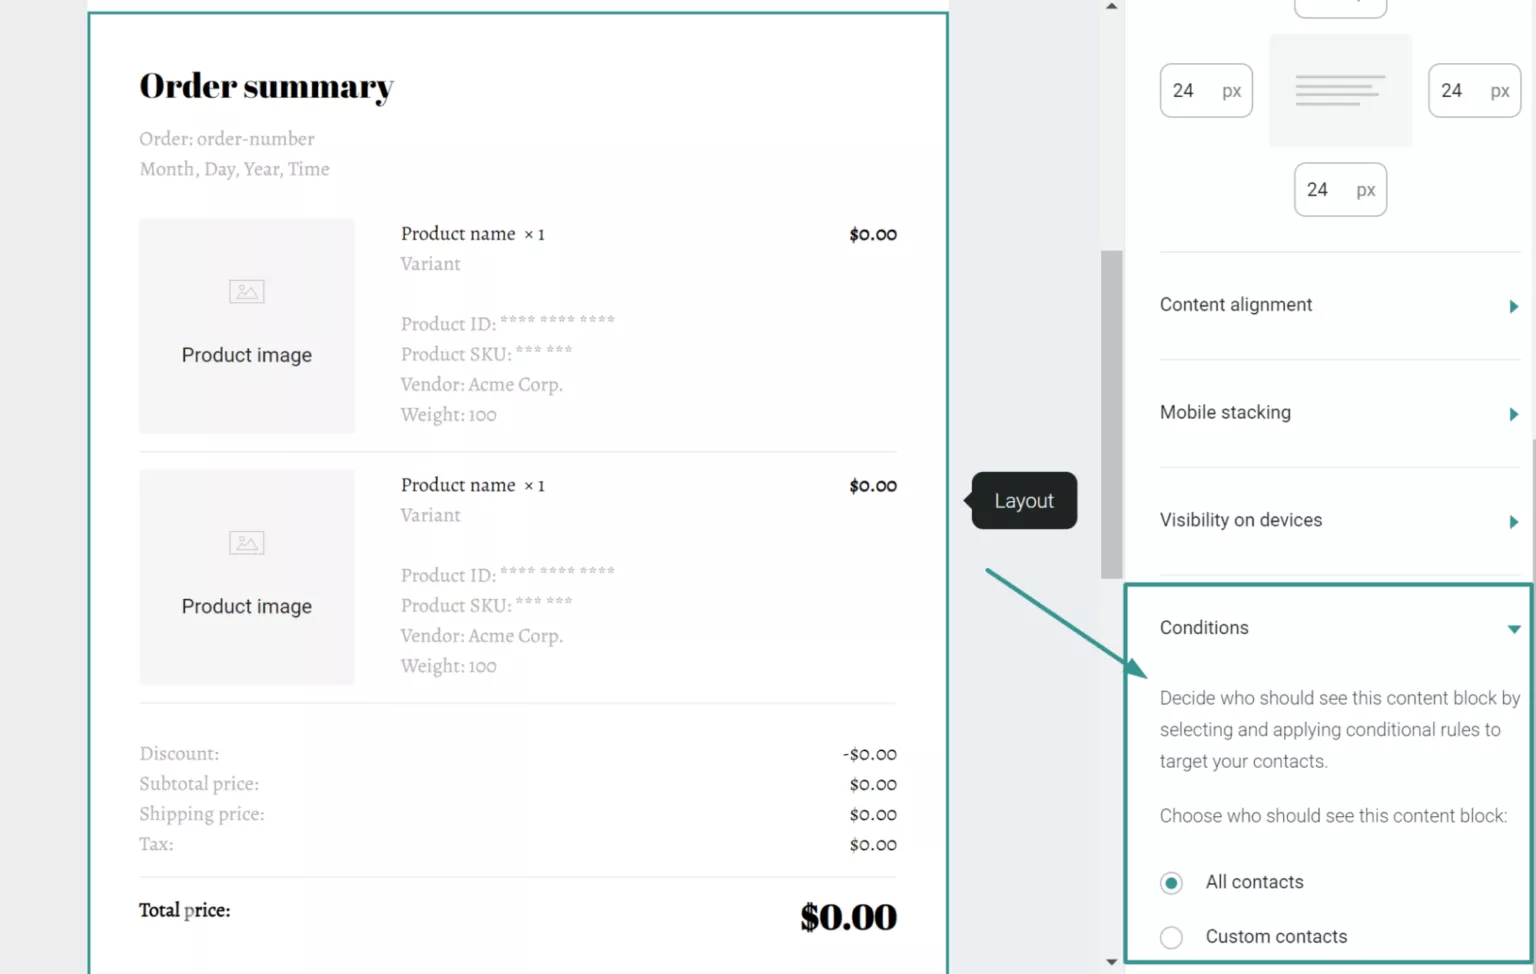Screen dimensions: 1536x974
Task: Expand the Content alignment section
Action: (x=1513, y=306)
